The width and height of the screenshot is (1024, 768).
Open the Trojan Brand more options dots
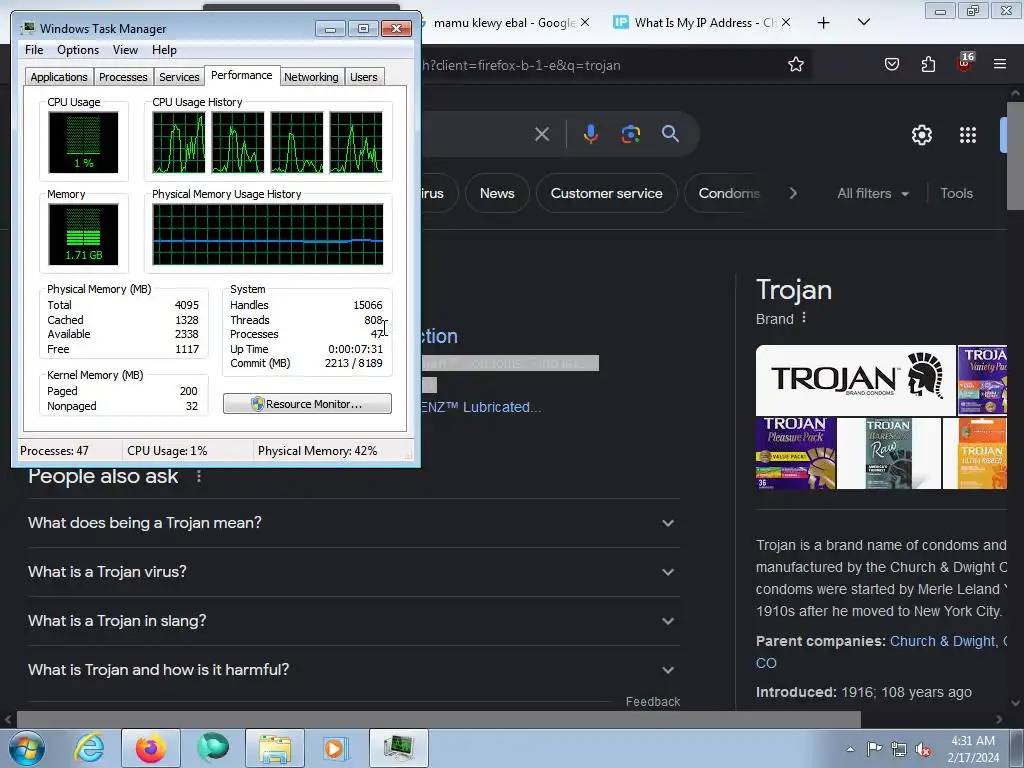point(804,318)
